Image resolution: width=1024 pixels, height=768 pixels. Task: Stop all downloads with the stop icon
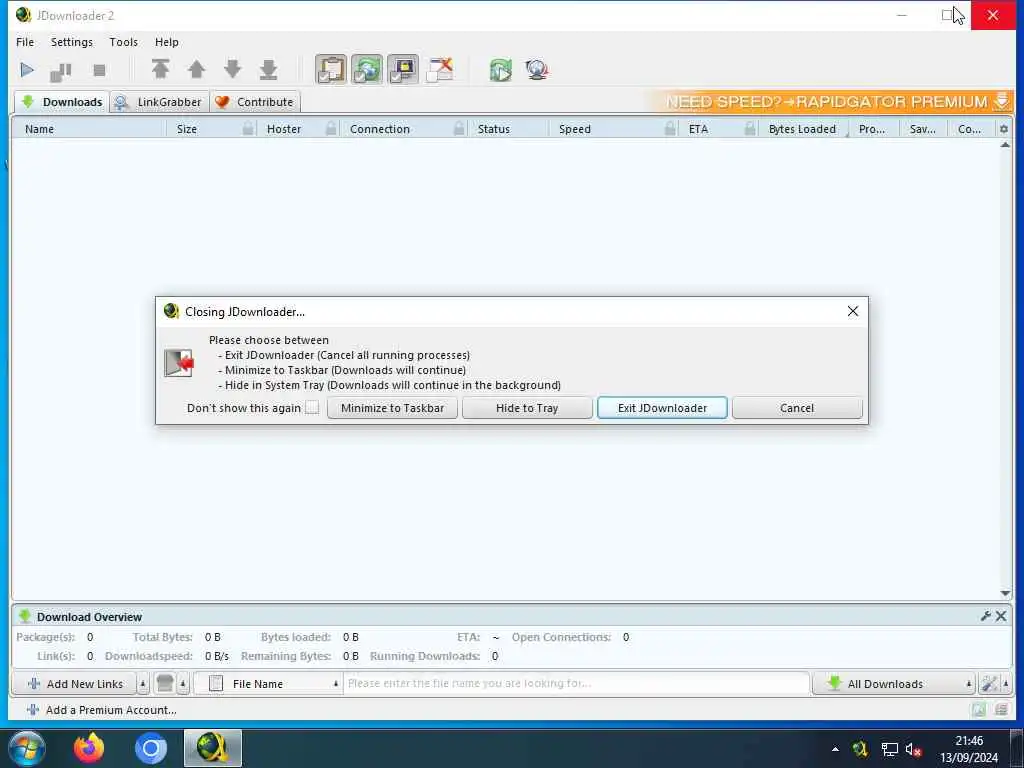(x=99, y=70)
